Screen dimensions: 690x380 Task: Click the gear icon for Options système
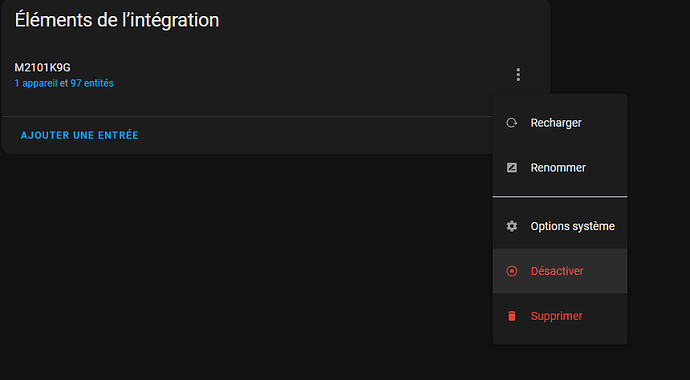click(x=511, y=226)
